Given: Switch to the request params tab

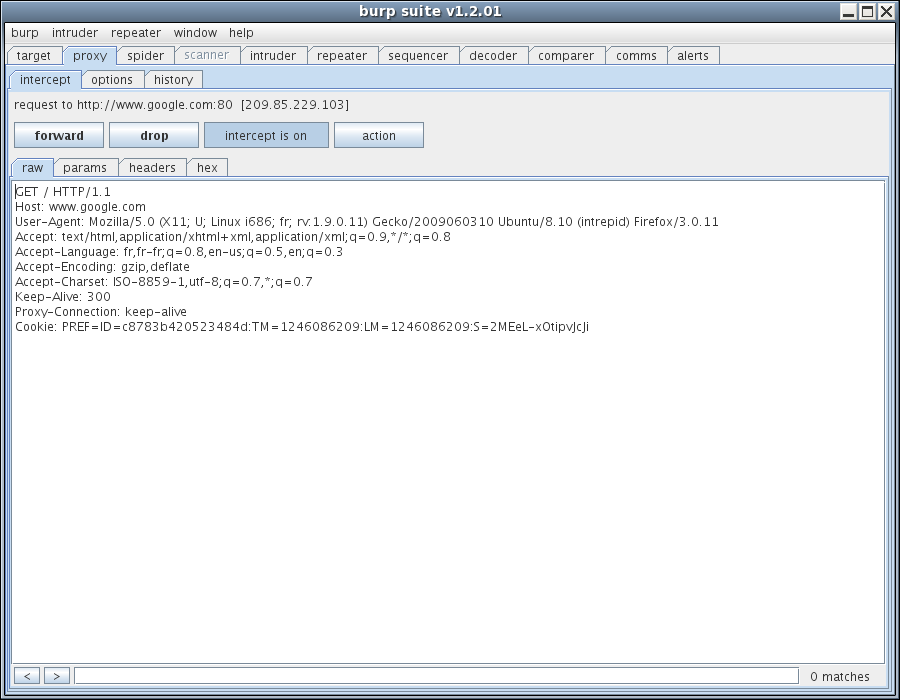Looking at the screenshot, I should coord(85,168).
